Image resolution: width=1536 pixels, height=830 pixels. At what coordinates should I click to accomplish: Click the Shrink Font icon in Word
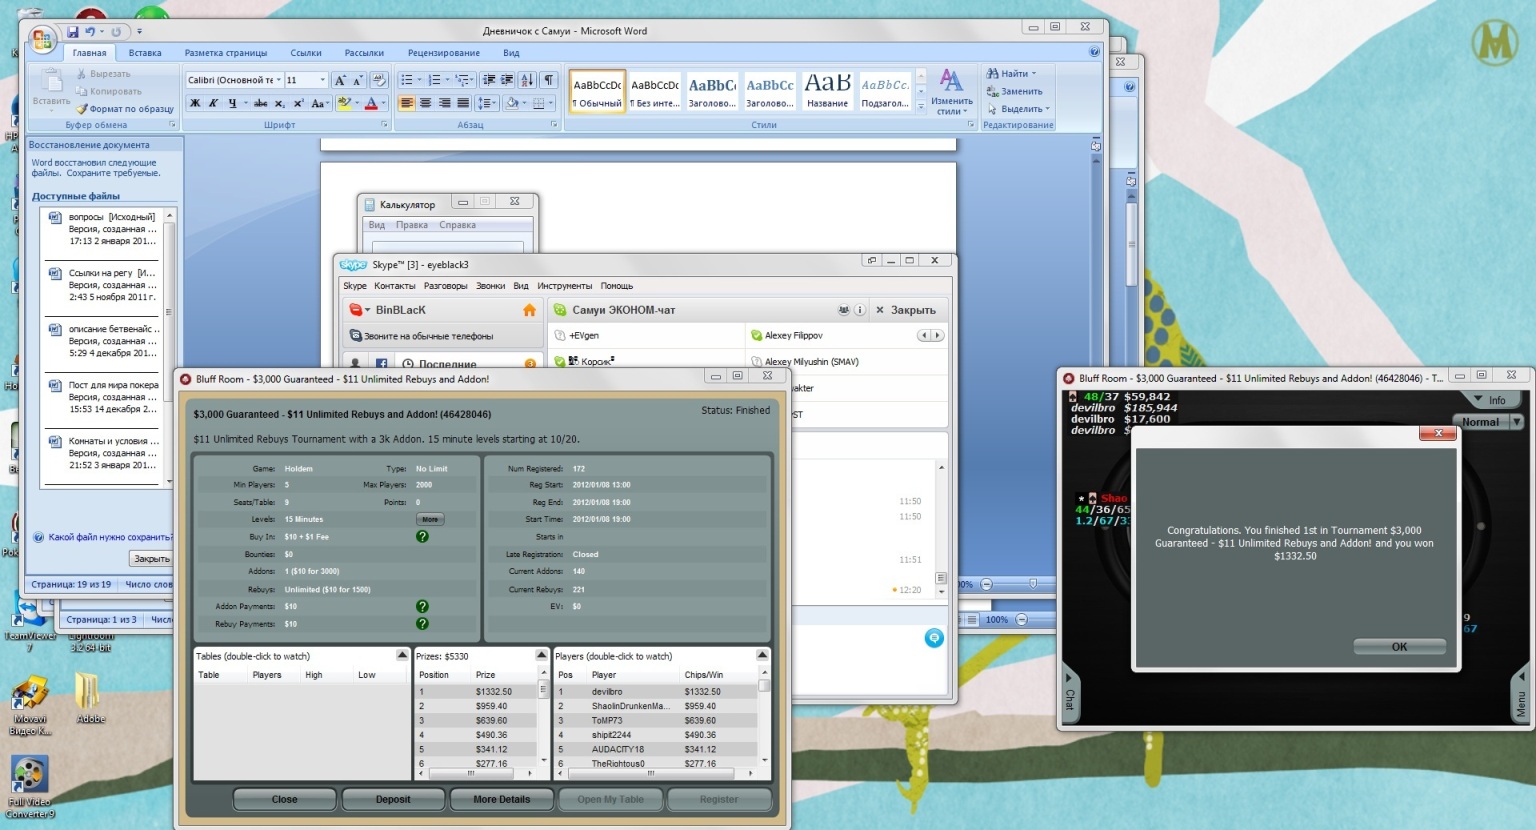coord(358,80)
